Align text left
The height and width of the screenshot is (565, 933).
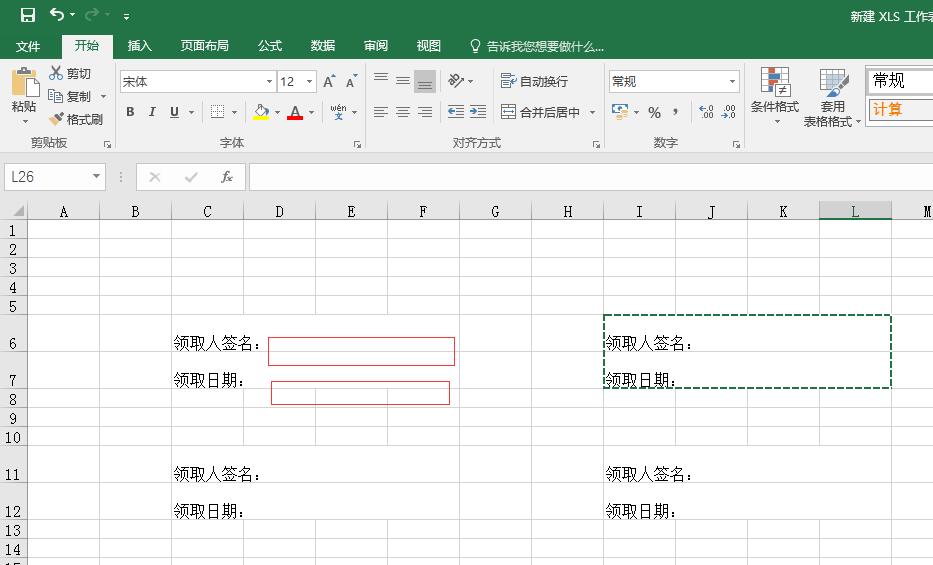(381, 112)
